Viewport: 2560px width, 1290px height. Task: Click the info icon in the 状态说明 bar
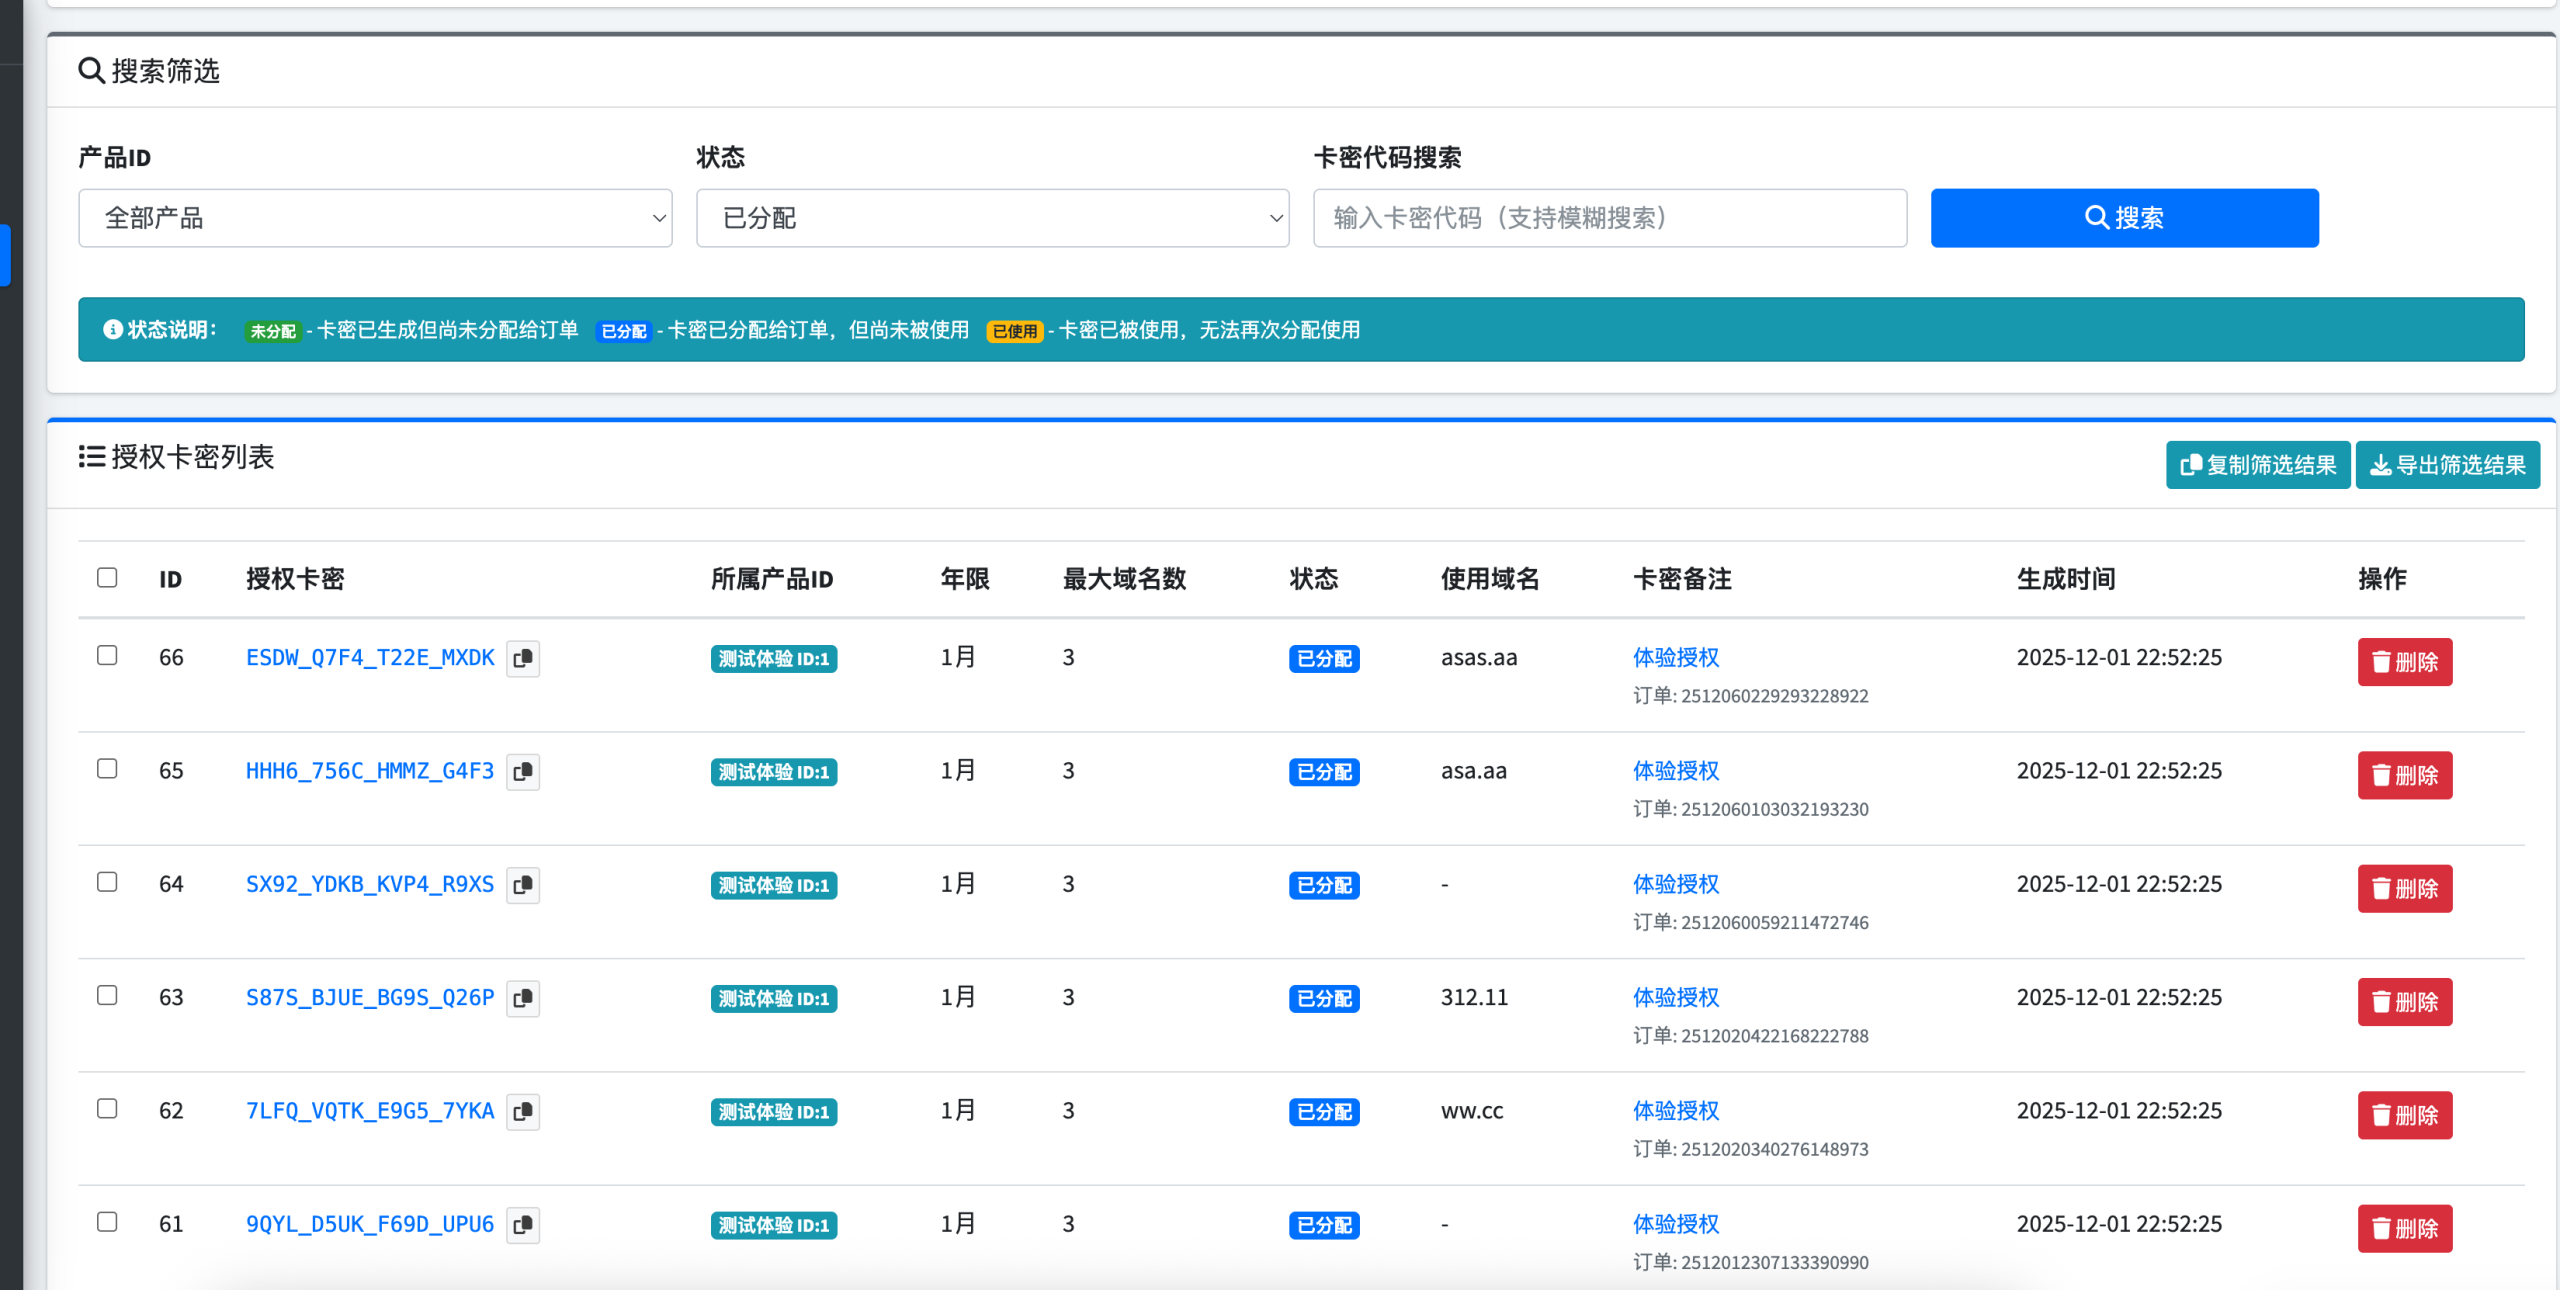pos(111,329)
